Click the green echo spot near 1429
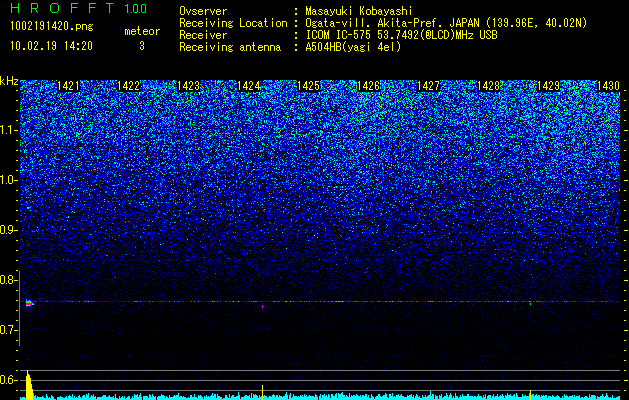This screenshot has width=629, height=400. point(530,304)
